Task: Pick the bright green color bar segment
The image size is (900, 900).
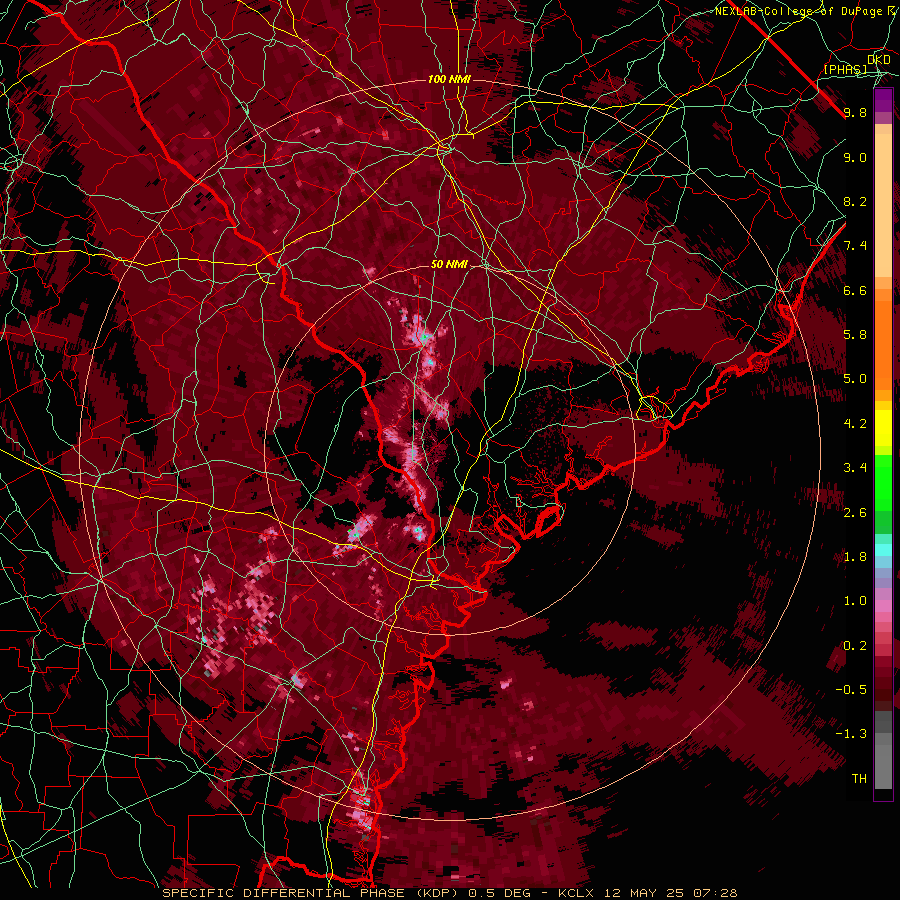Action: [883, 483]
